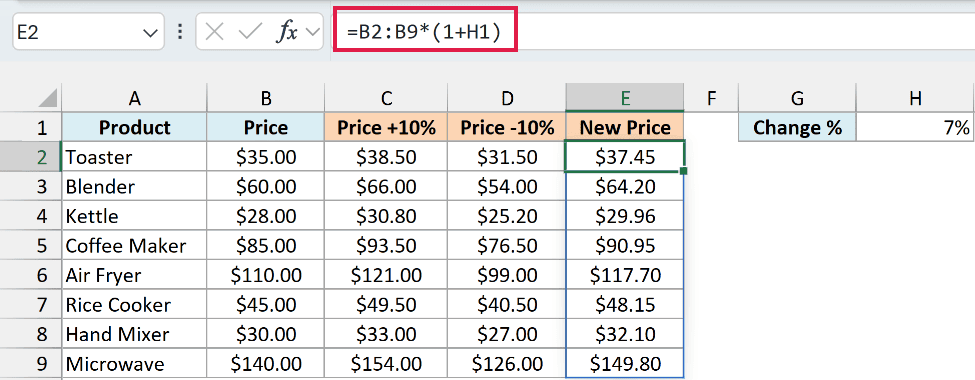Click the Toaster cell
Viewport: 975px width, 380px height.
pos(134,157)
